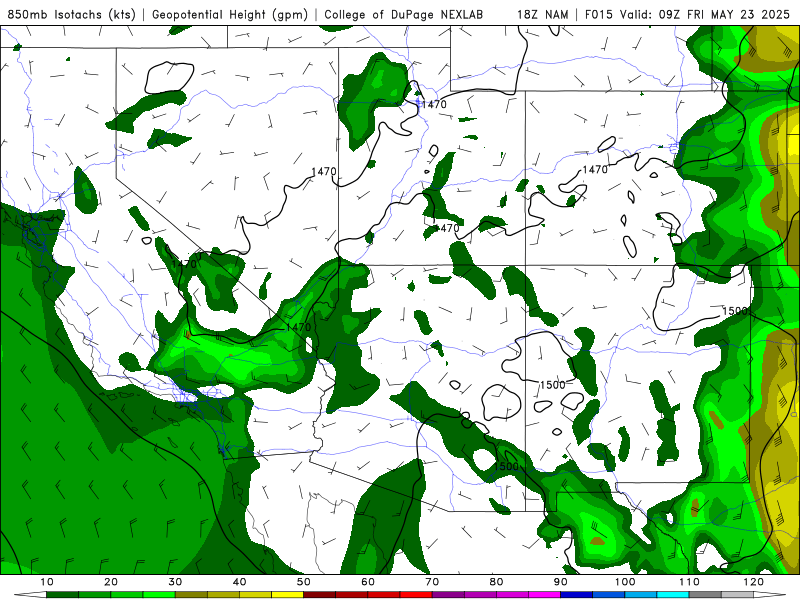The image size is (800, 600).
Task: Click the dark blue swatch starting at 90
Action: pyautogui.click(x=577, y=595)
